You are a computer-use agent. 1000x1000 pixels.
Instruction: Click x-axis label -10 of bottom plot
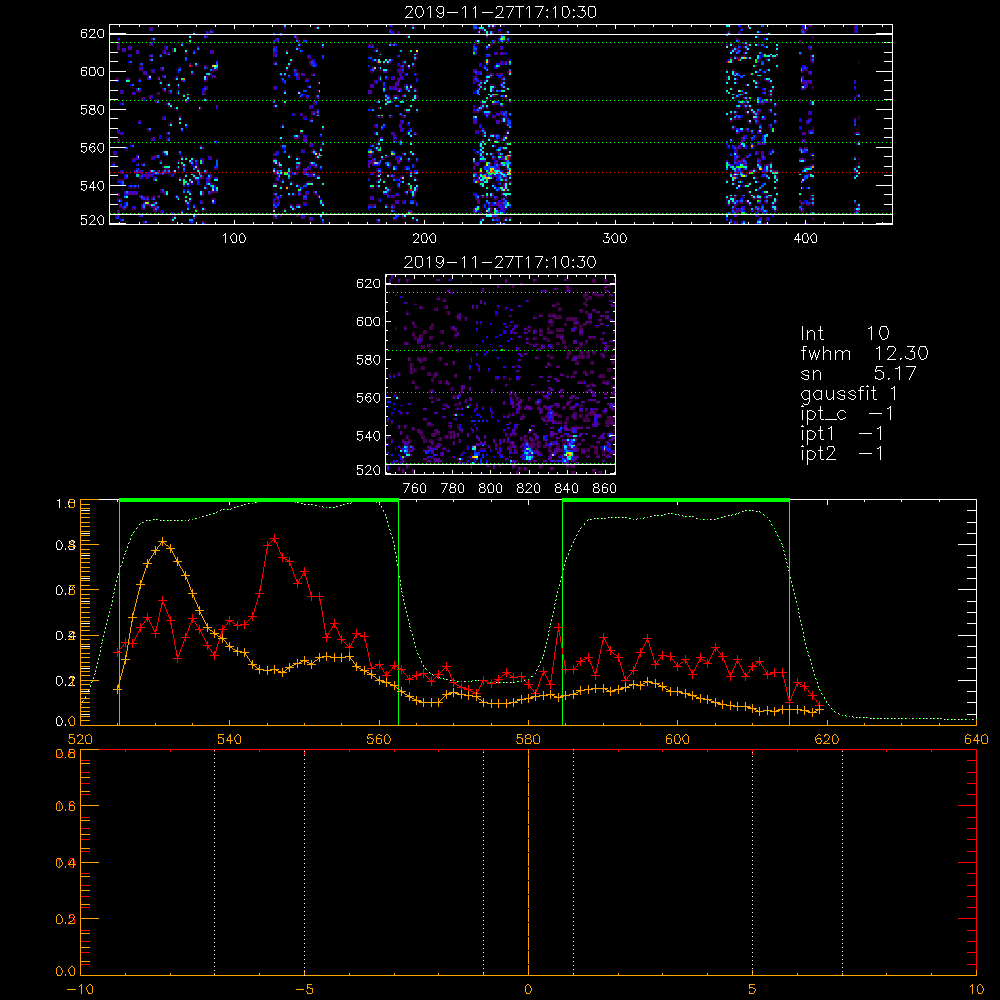coord(80,989)
